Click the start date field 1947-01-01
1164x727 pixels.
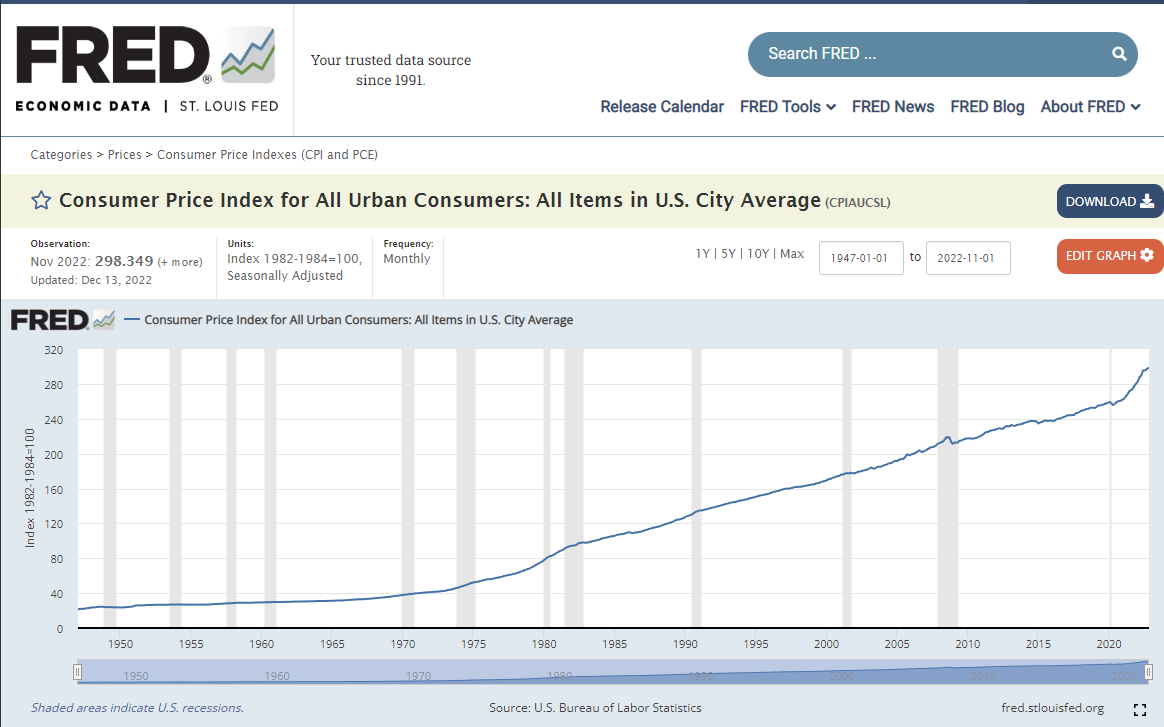[861, 258]
